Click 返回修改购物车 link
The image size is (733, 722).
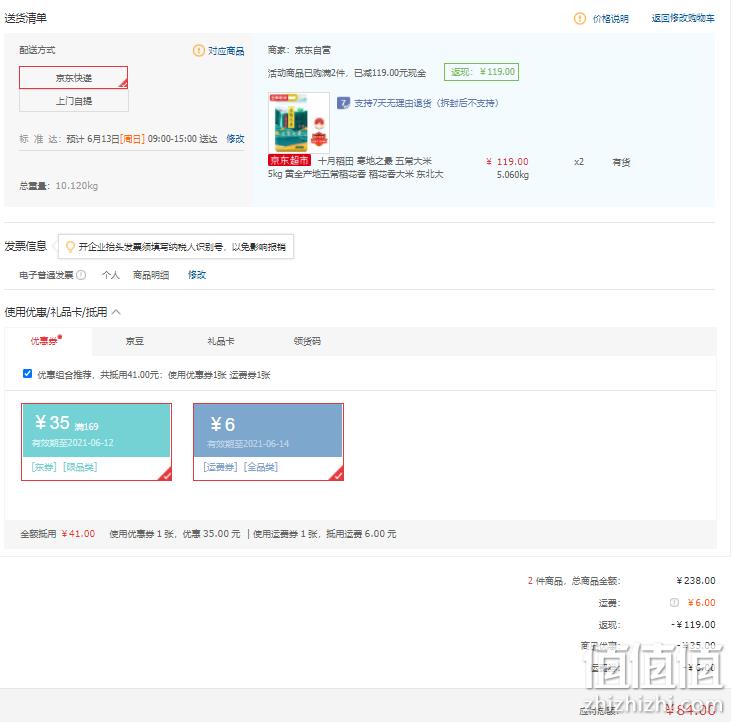pyautogui.click(x=683, y=18)
